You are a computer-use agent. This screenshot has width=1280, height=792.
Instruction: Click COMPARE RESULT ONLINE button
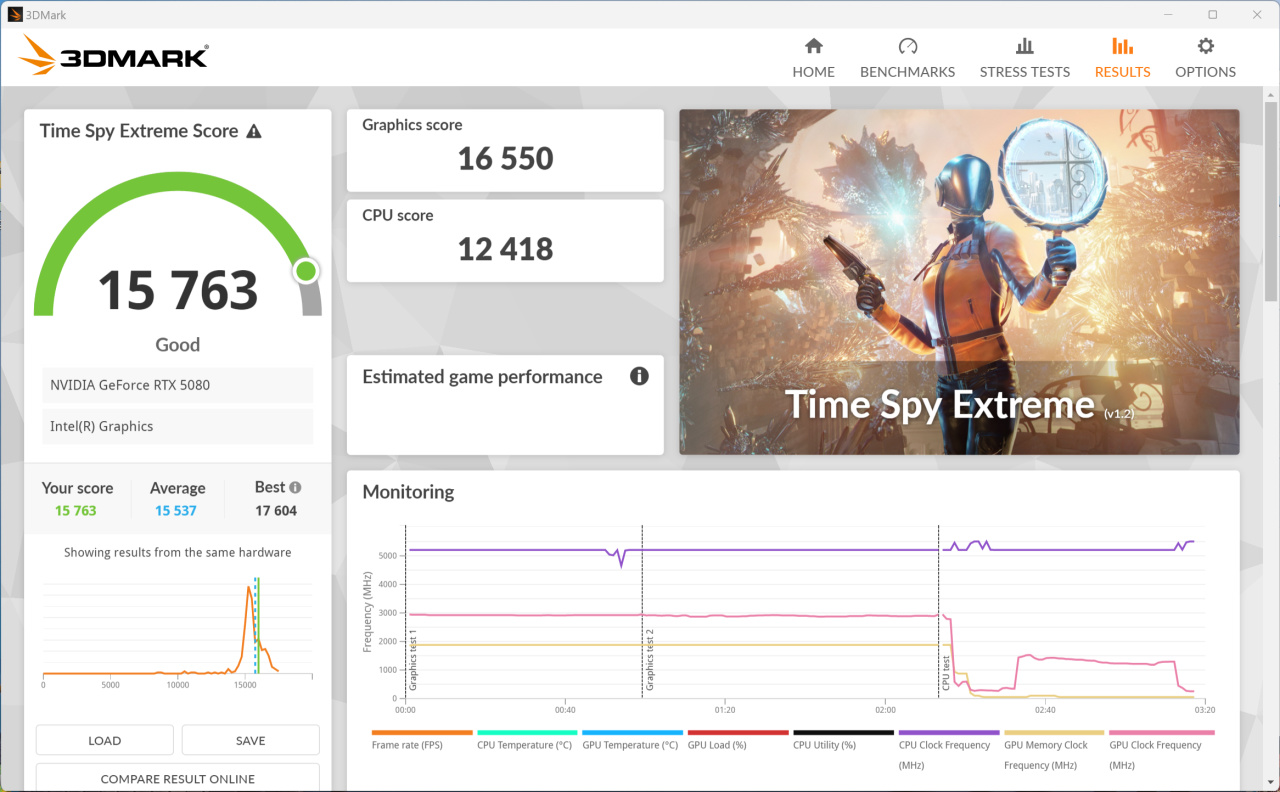(x=178, y=778)
